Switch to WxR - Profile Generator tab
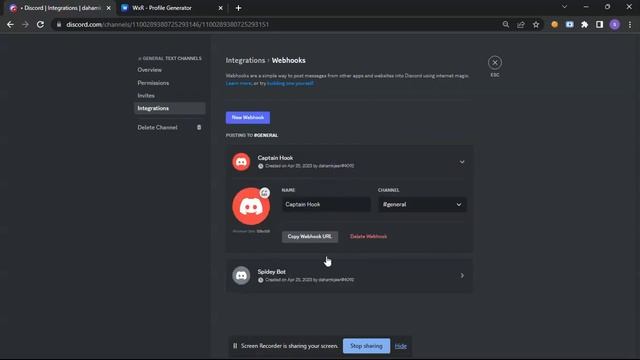The width and height of the screenshot is (640, 360). click(x=170, y=8)
